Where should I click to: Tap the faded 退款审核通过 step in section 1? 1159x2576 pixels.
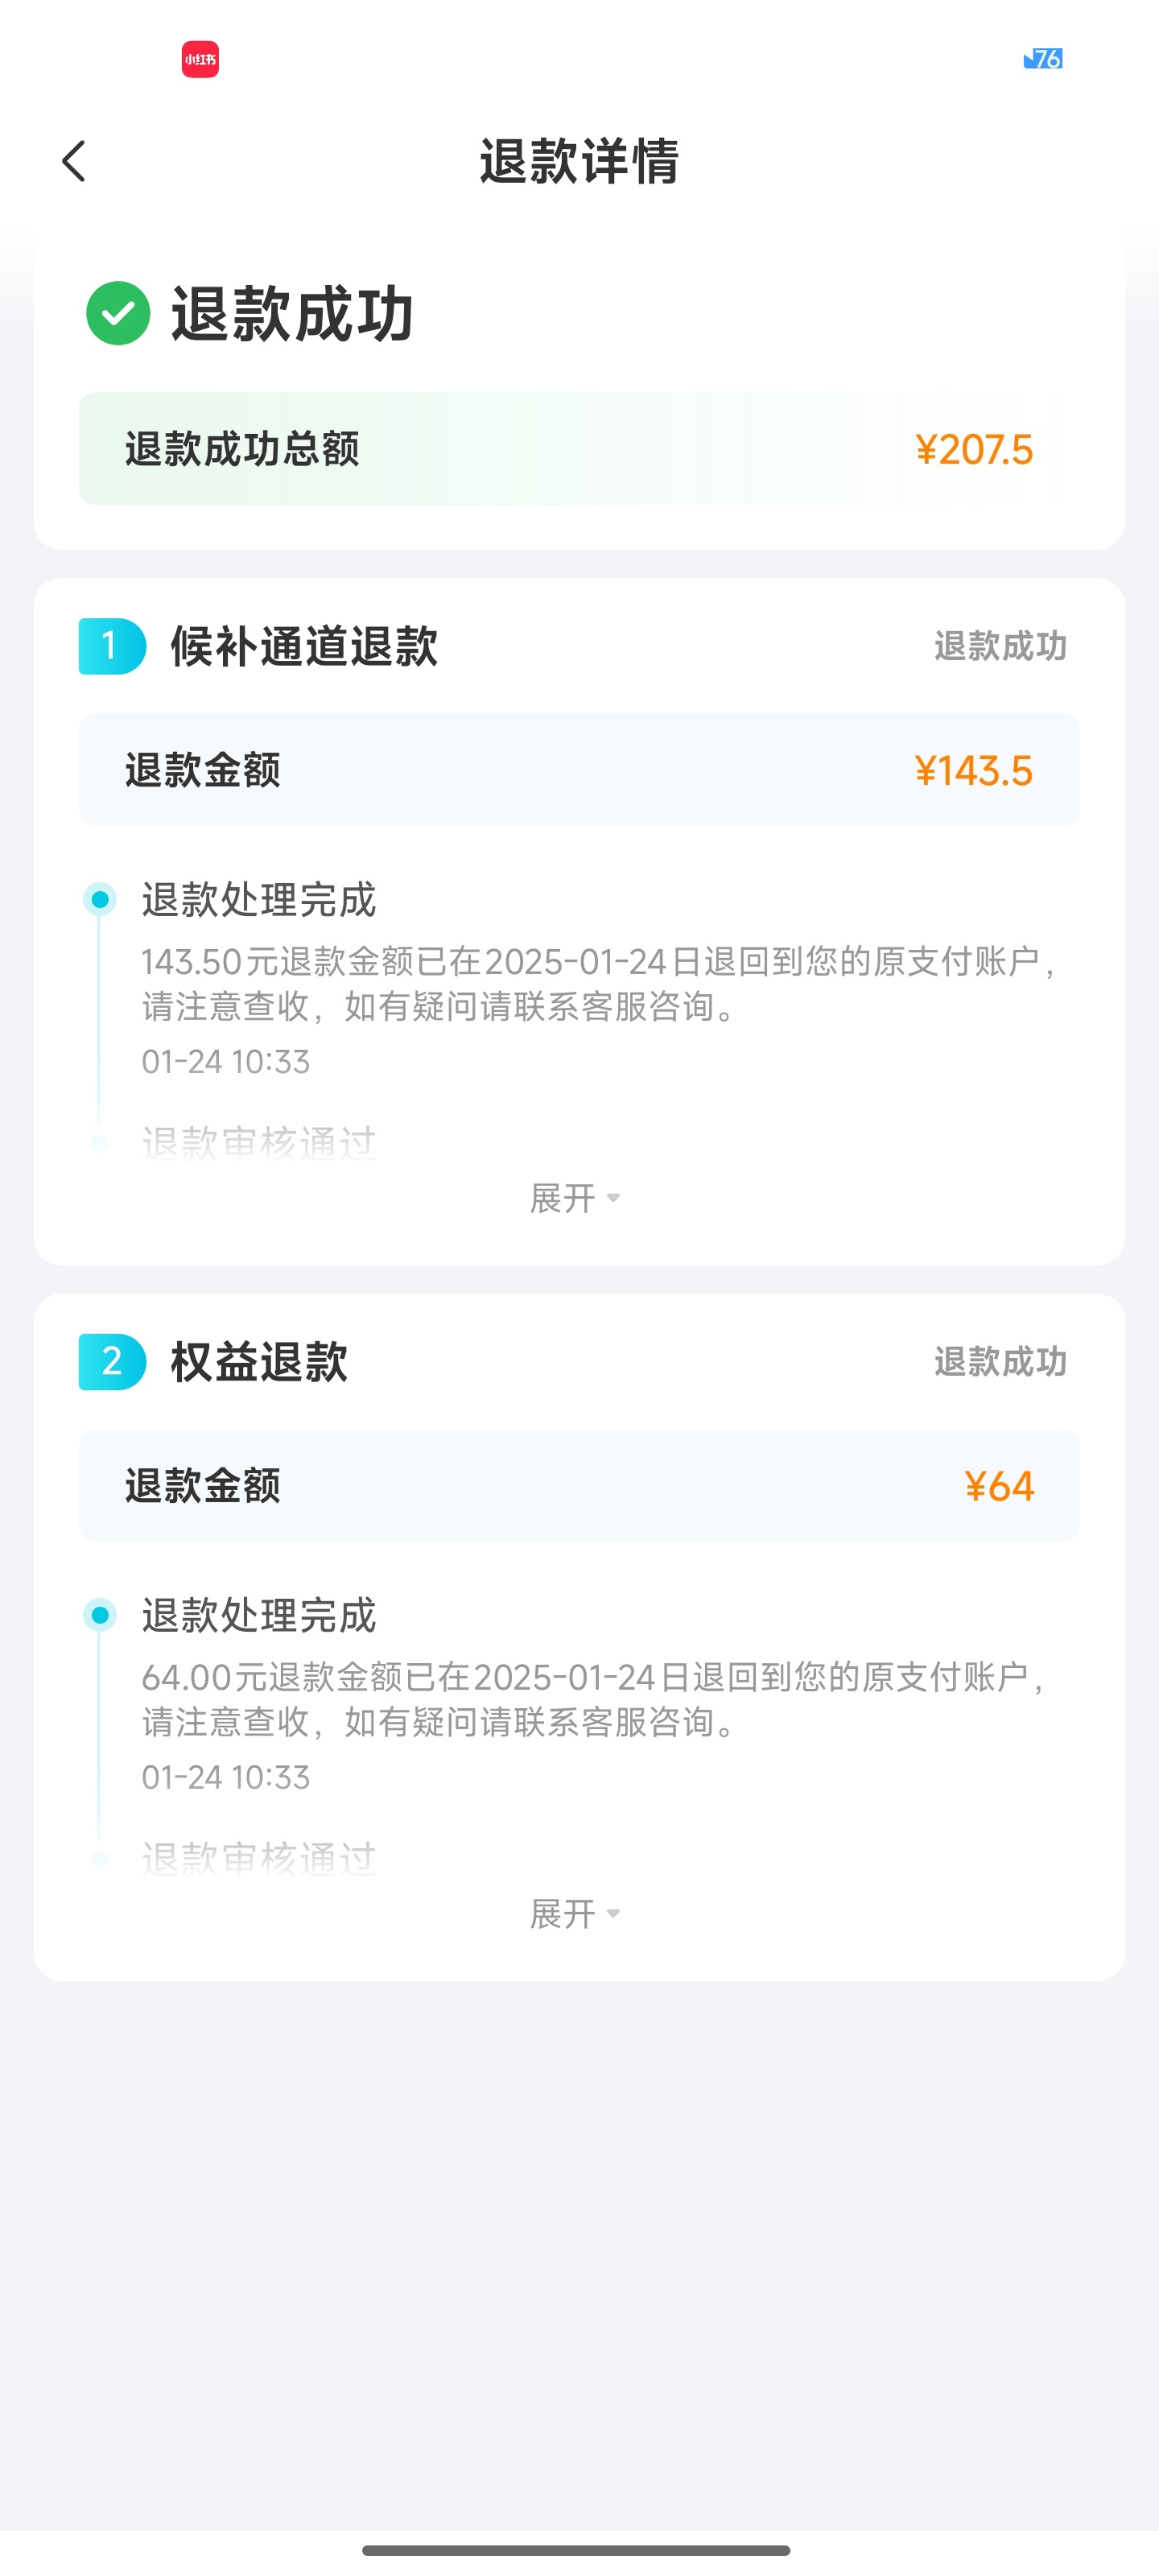pyautogui.click(x=259, y=1142)
